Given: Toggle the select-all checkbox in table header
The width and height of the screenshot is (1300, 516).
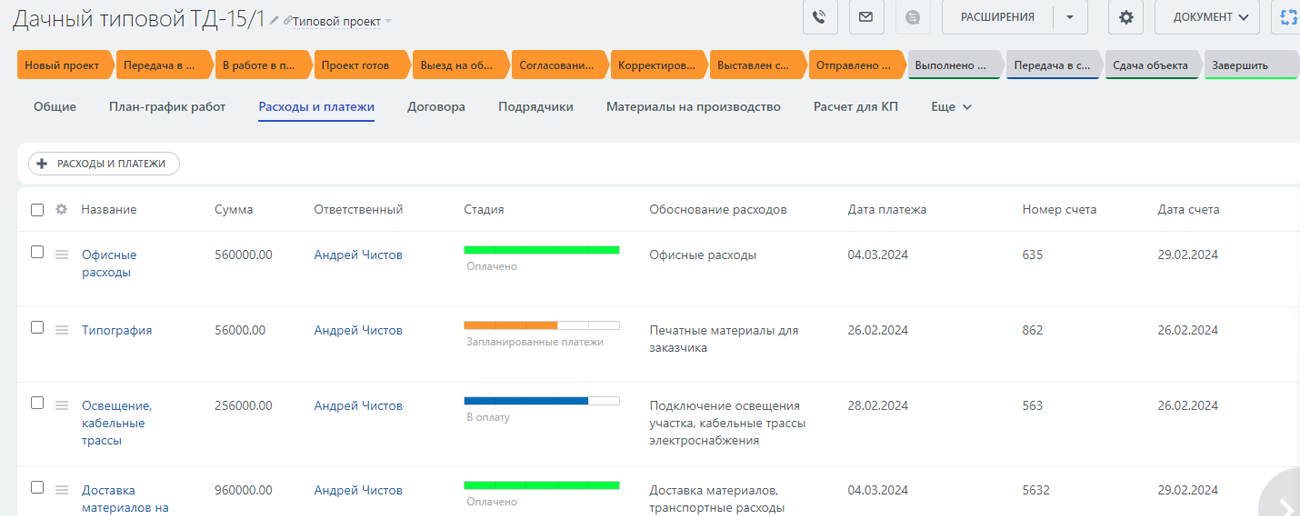Looking at the screenshot, I should (37, 210).
